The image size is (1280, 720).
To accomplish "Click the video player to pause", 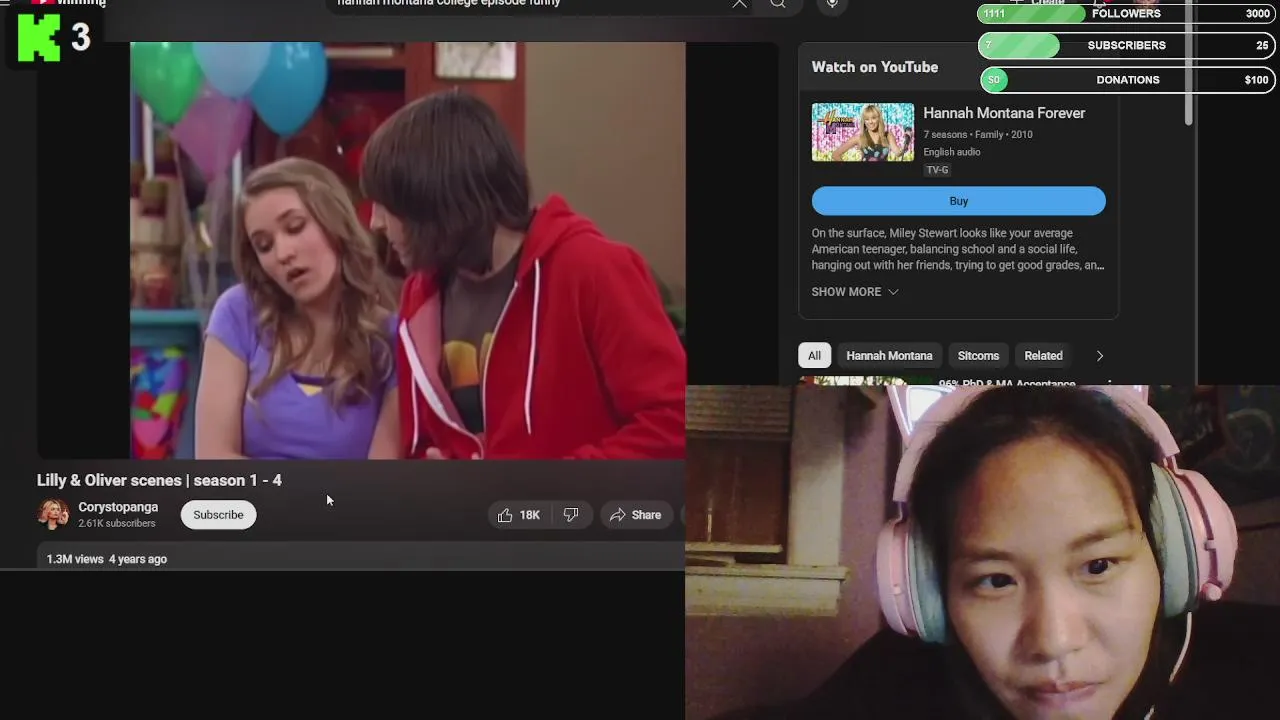I will (408, 250).
